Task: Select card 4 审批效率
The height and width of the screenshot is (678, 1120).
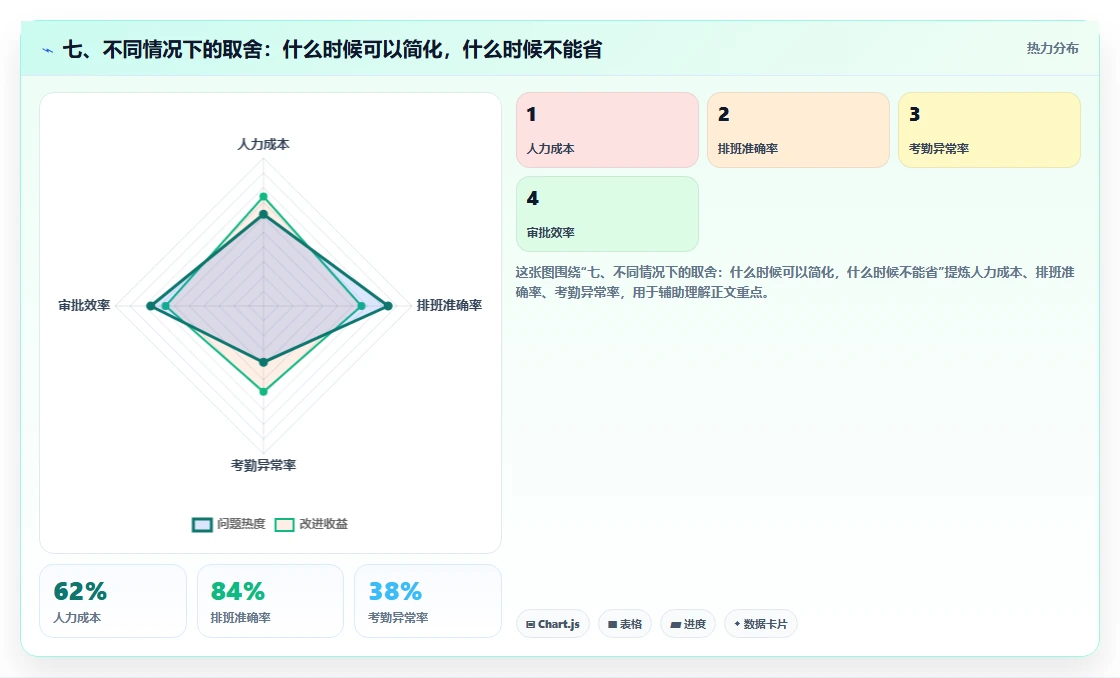Action: tap(607, 214)
